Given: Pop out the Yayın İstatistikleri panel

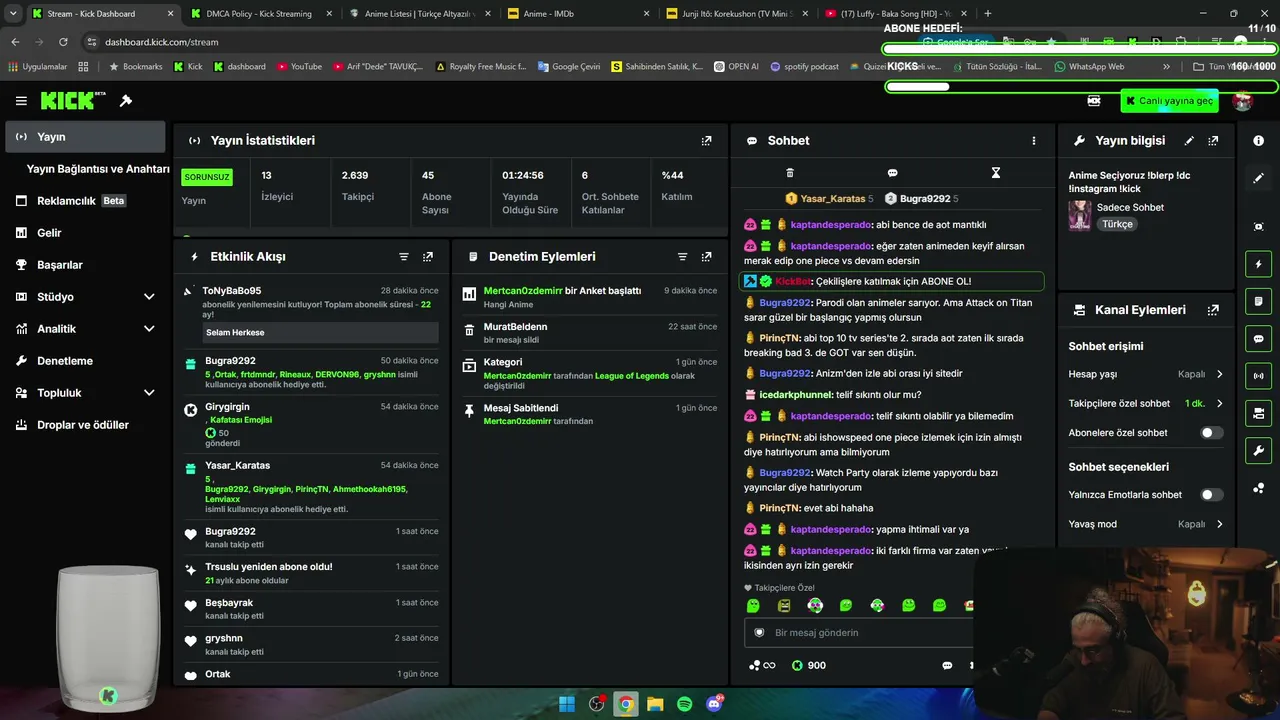Looking at the screenshot, I should pyautogui.click(x=707, y=141).
